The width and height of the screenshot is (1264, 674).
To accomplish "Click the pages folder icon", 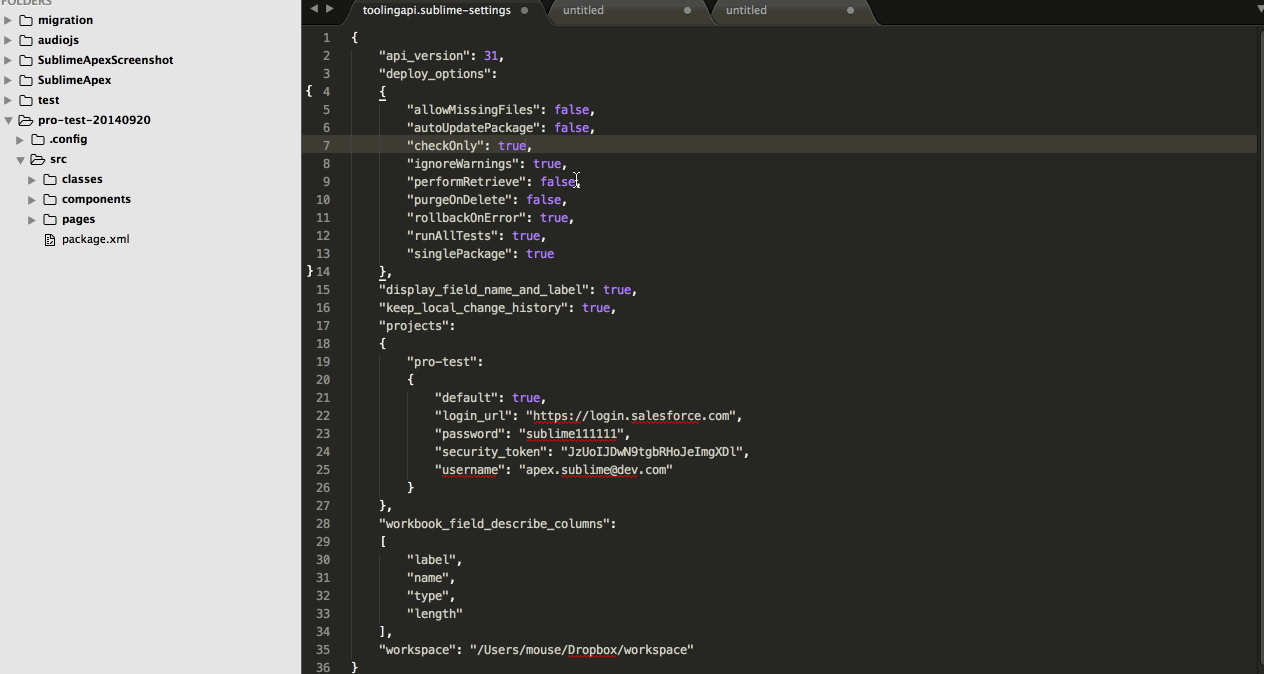I will [x=49, y=219].
